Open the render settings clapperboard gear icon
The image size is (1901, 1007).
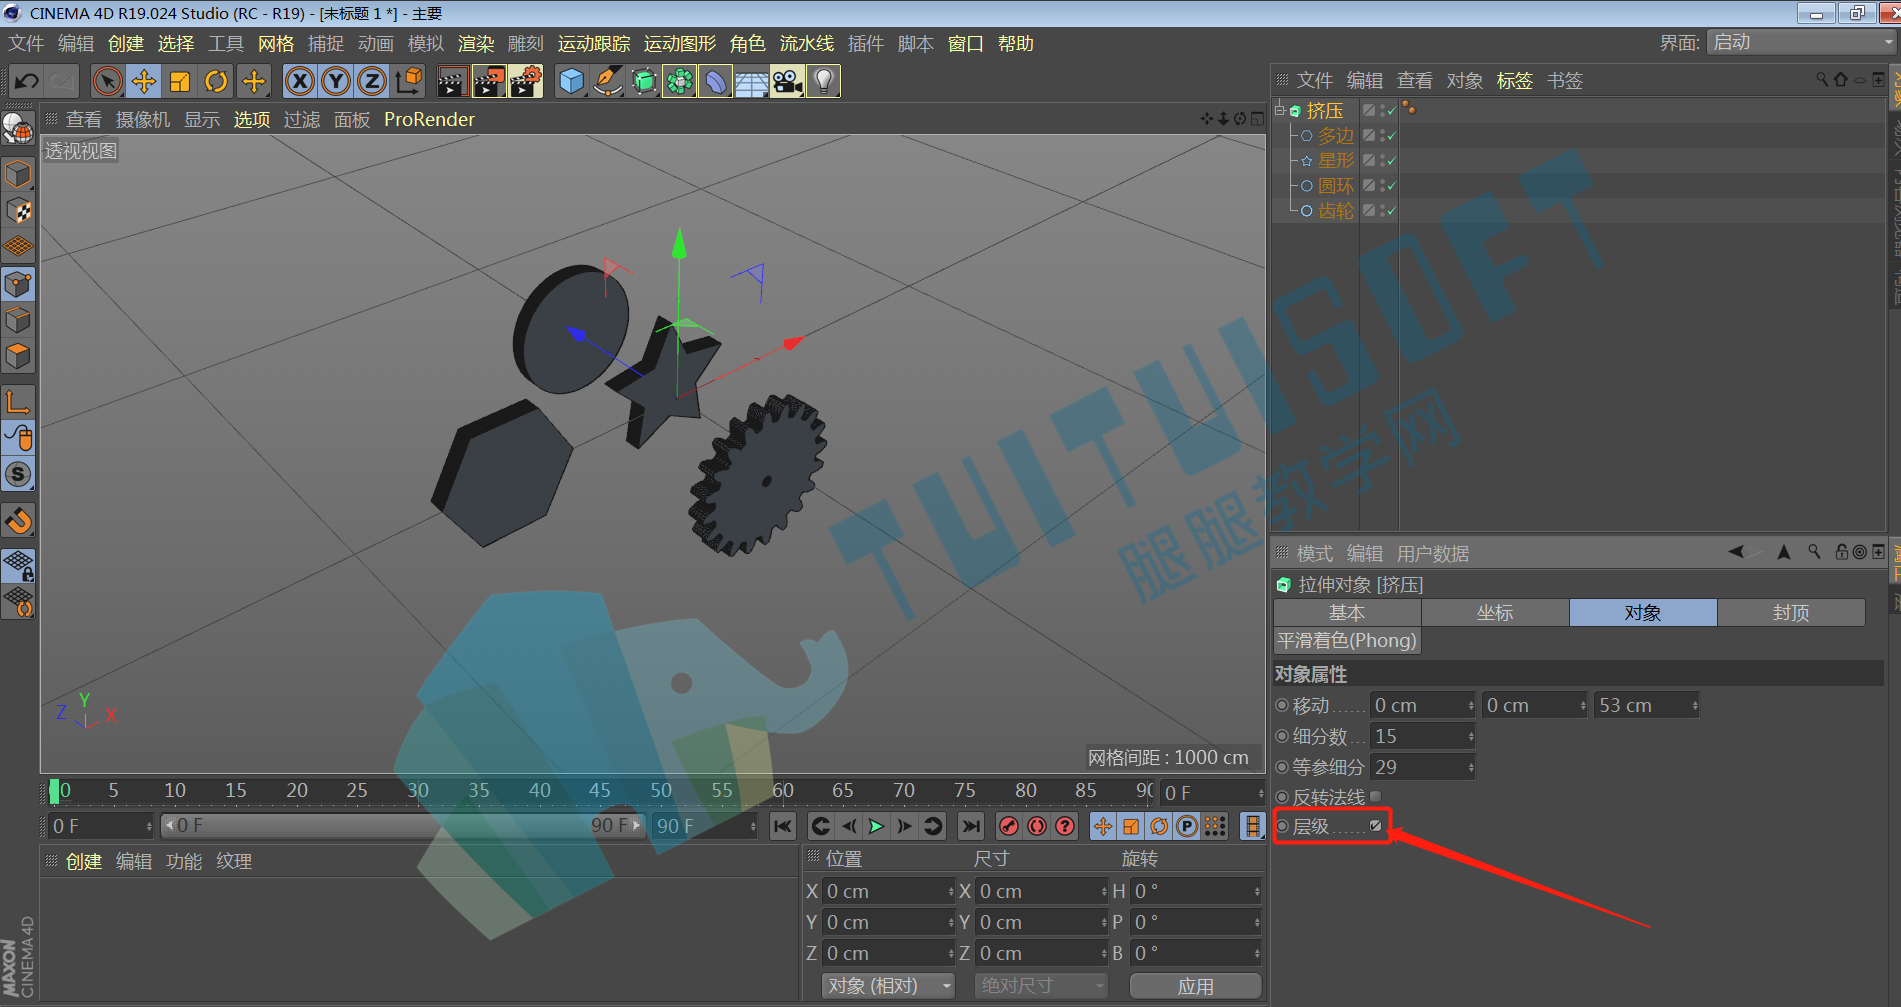[x=525, y=81]
